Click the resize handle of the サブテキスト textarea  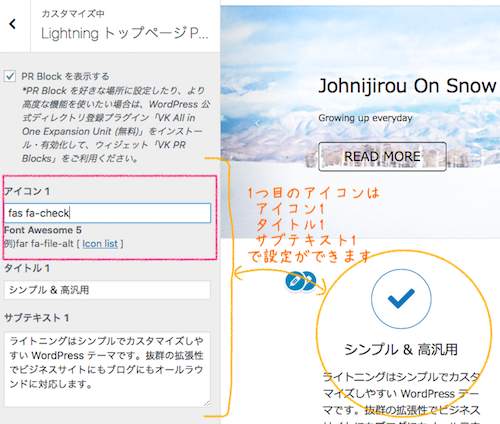coord(207,403)
